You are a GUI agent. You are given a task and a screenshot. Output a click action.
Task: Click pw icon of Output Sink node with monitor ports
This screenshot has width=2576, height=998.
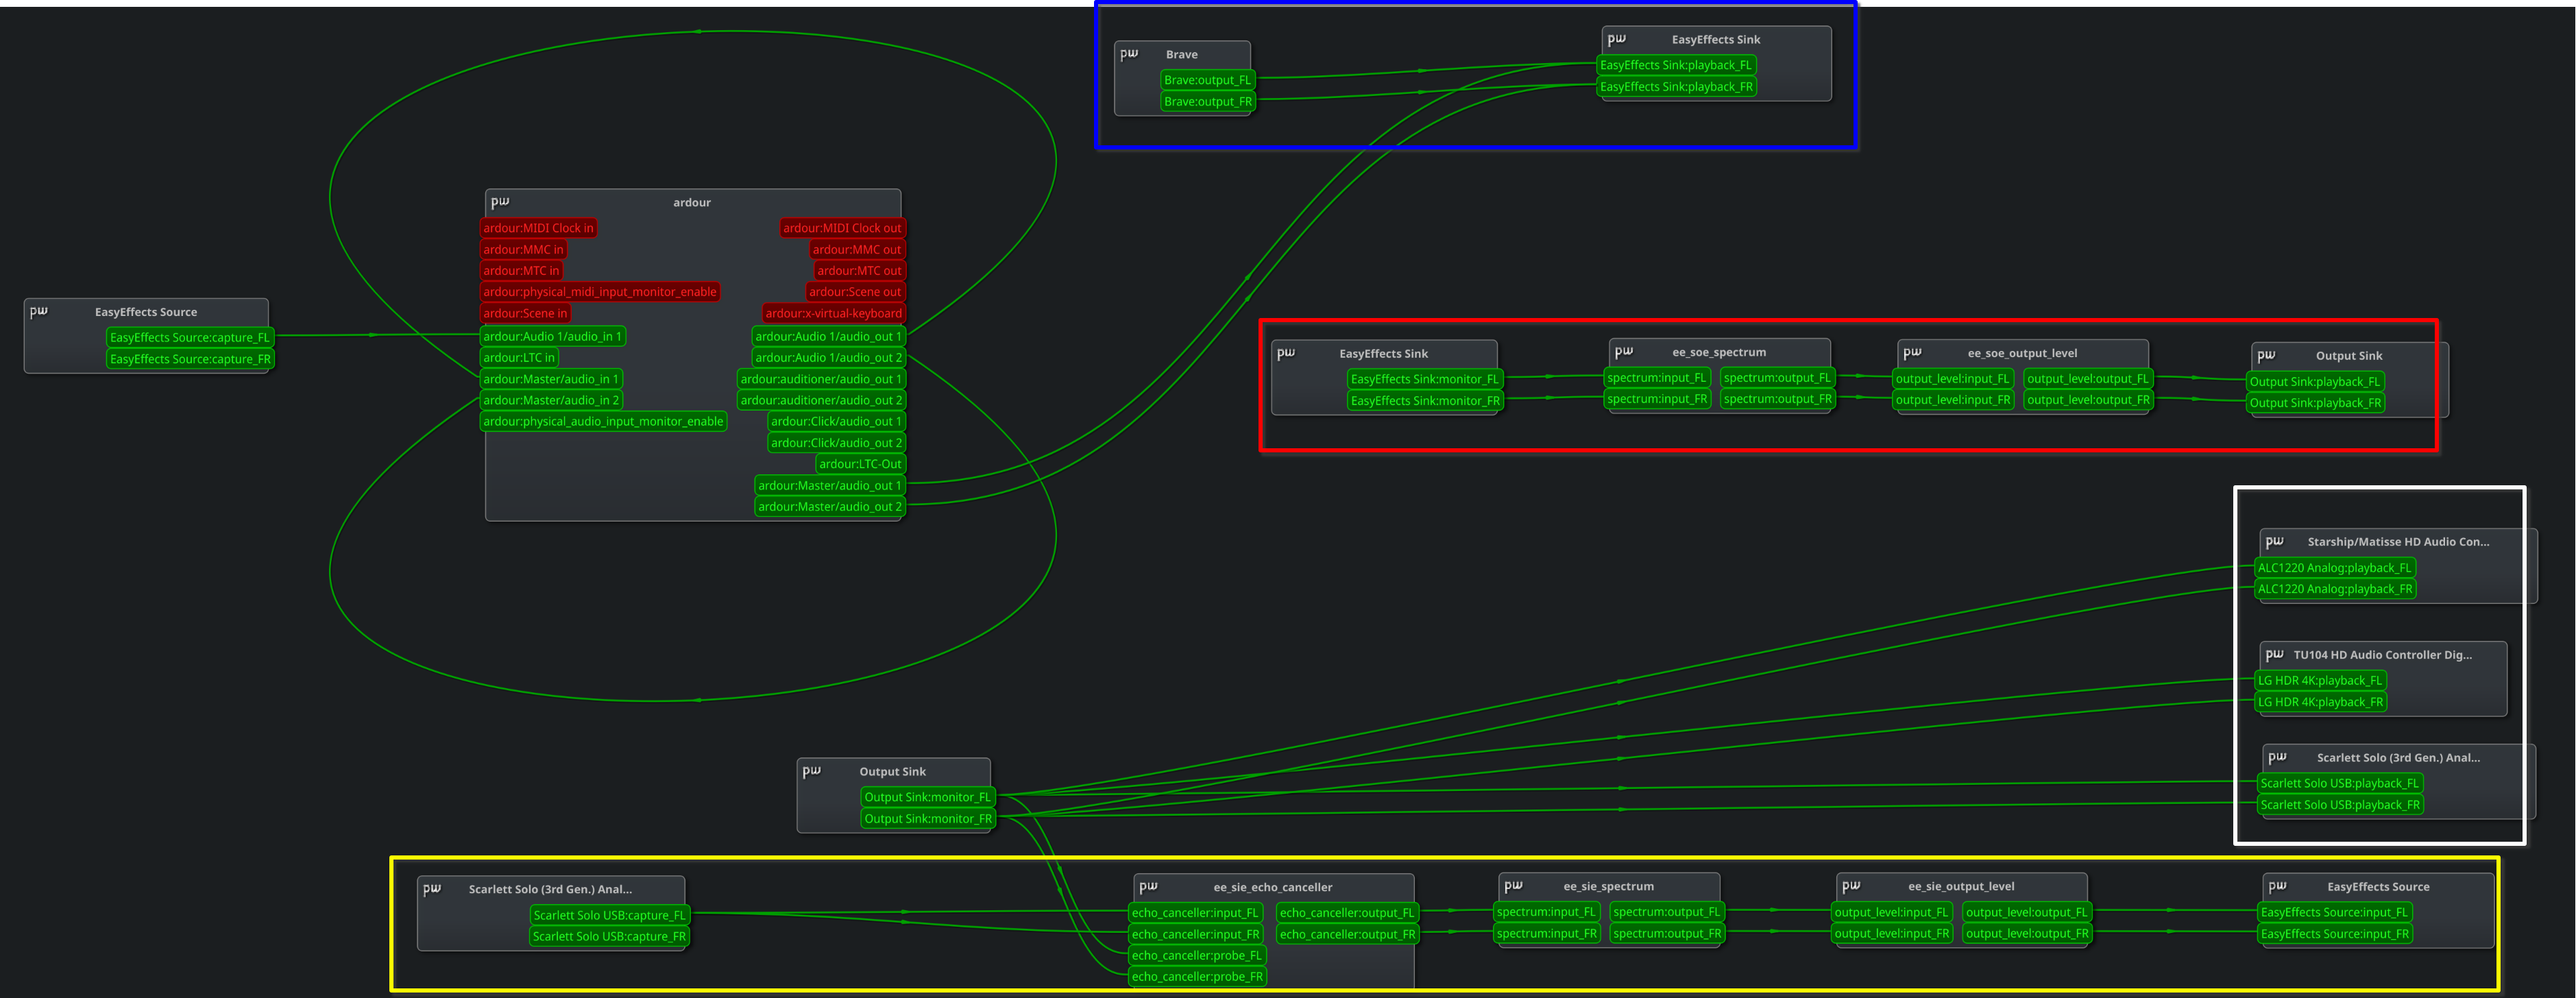tap(811, 771)
